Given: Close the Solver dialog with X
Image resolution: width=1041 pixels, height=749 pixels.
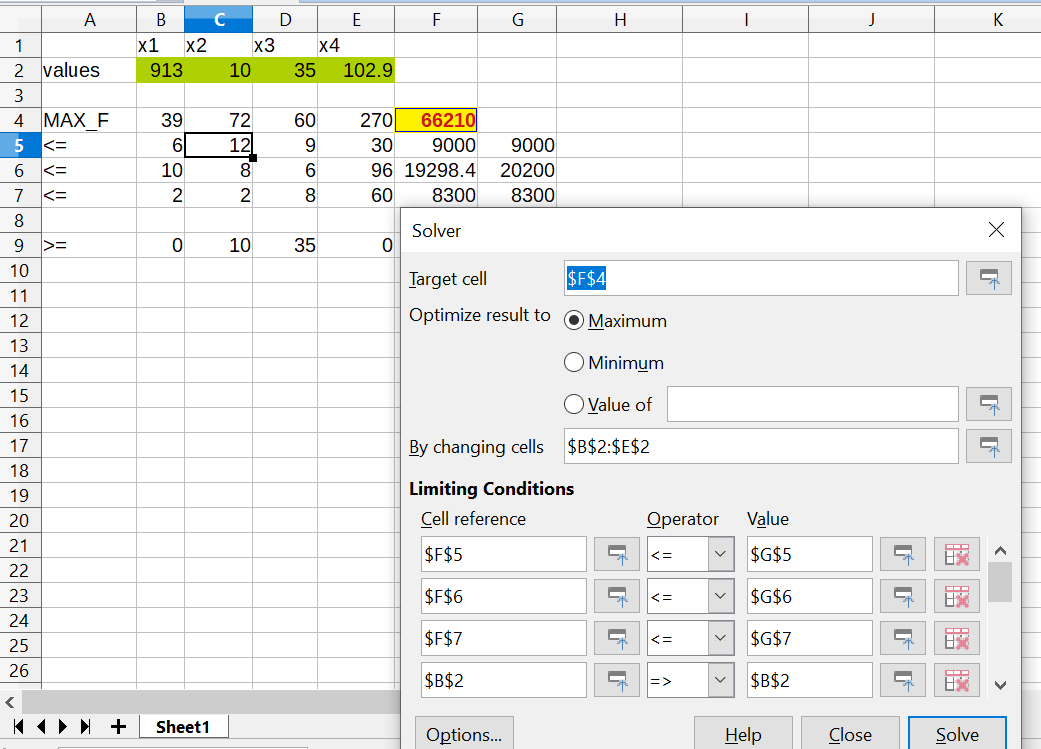Looking at the screenshot, I should [996, 230].
